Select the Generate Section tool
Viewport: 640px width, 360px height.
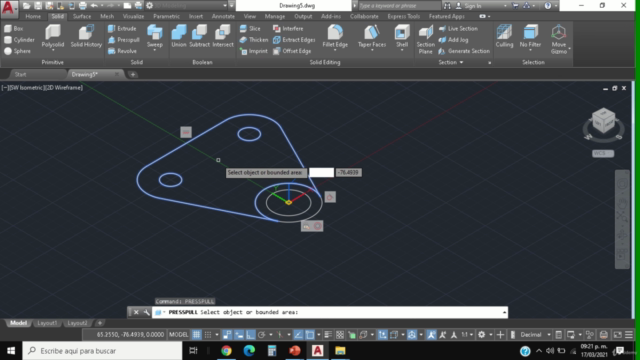pyautogui.click(x=464, y=51)
